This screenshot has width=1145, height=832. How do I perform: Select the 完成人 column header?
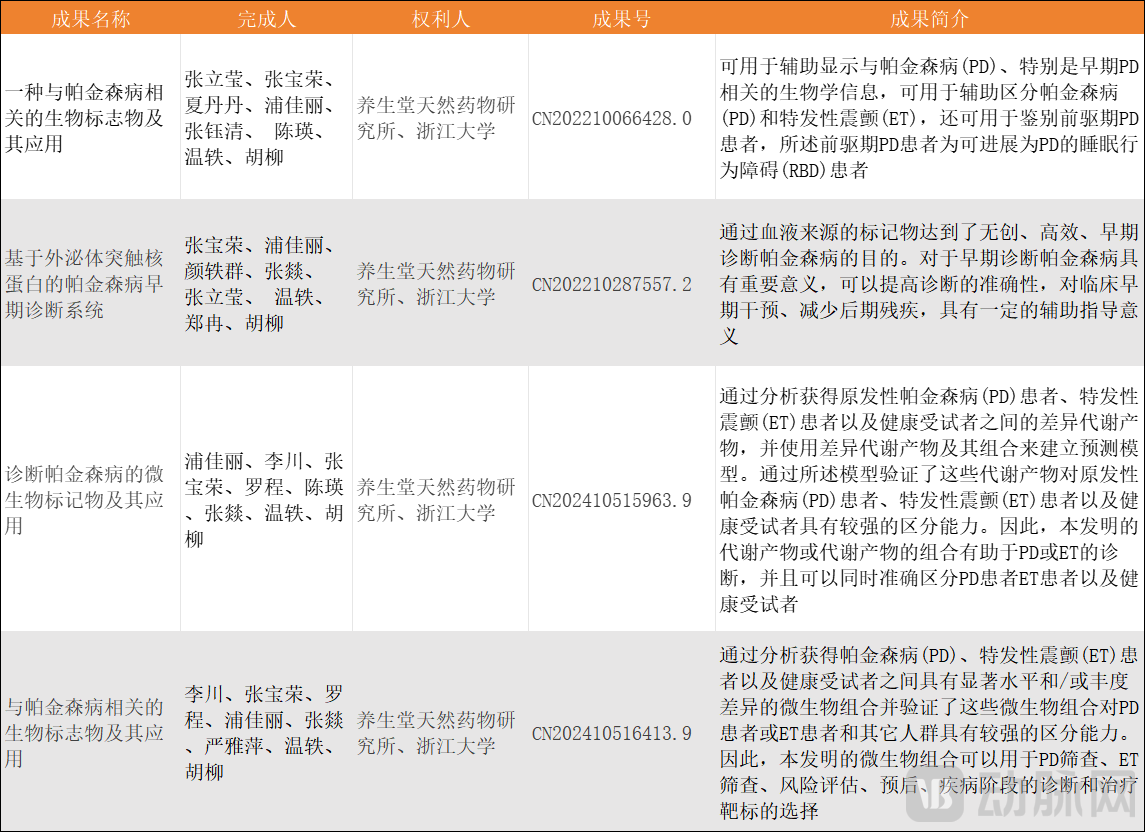point(266,19)
